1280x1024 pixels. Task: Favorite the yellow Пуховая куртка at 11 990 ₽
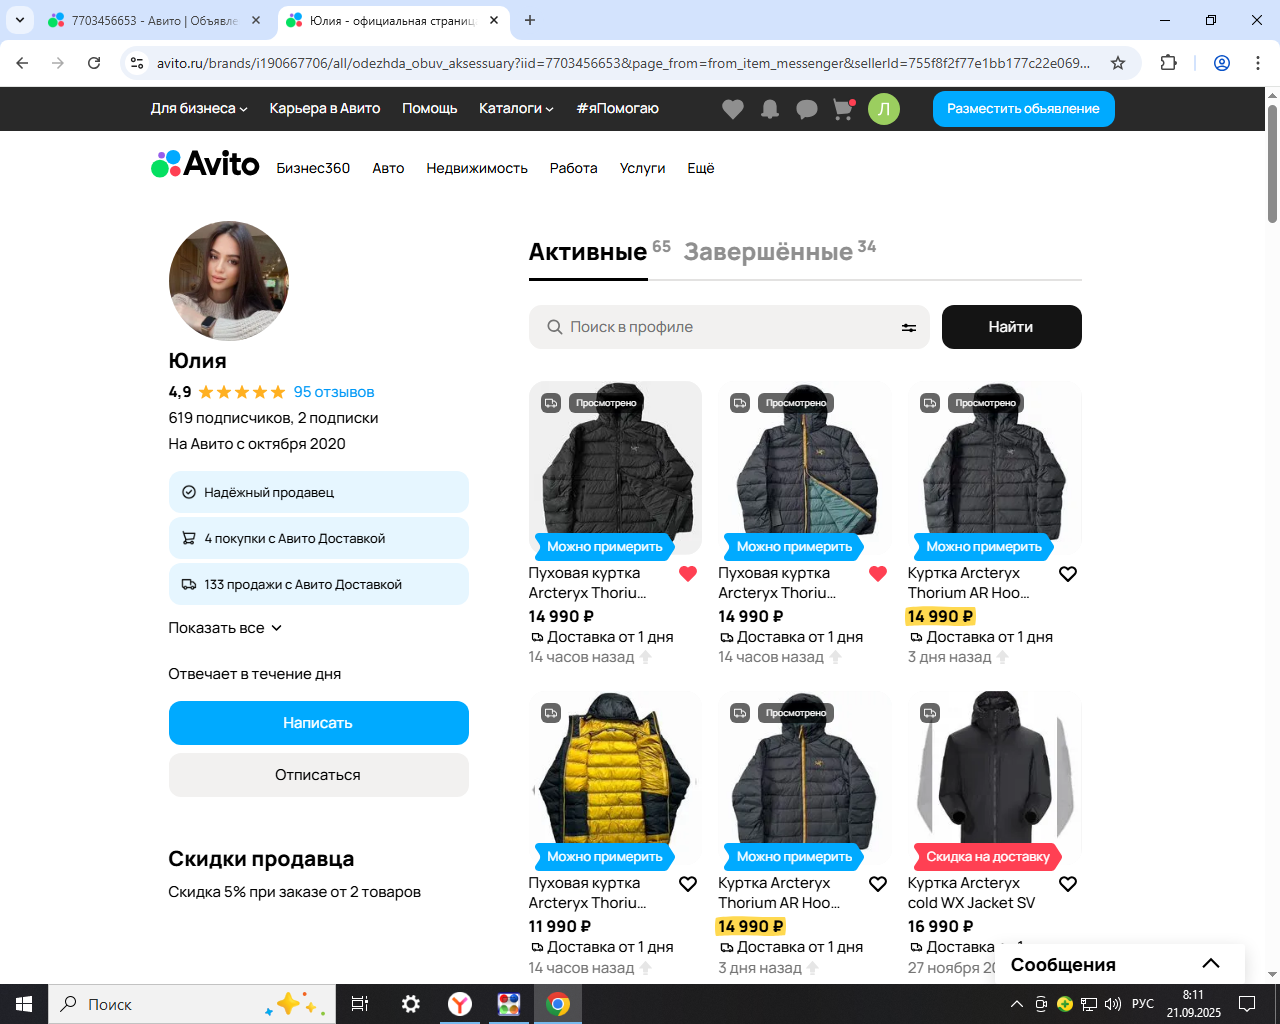[688, 884]
